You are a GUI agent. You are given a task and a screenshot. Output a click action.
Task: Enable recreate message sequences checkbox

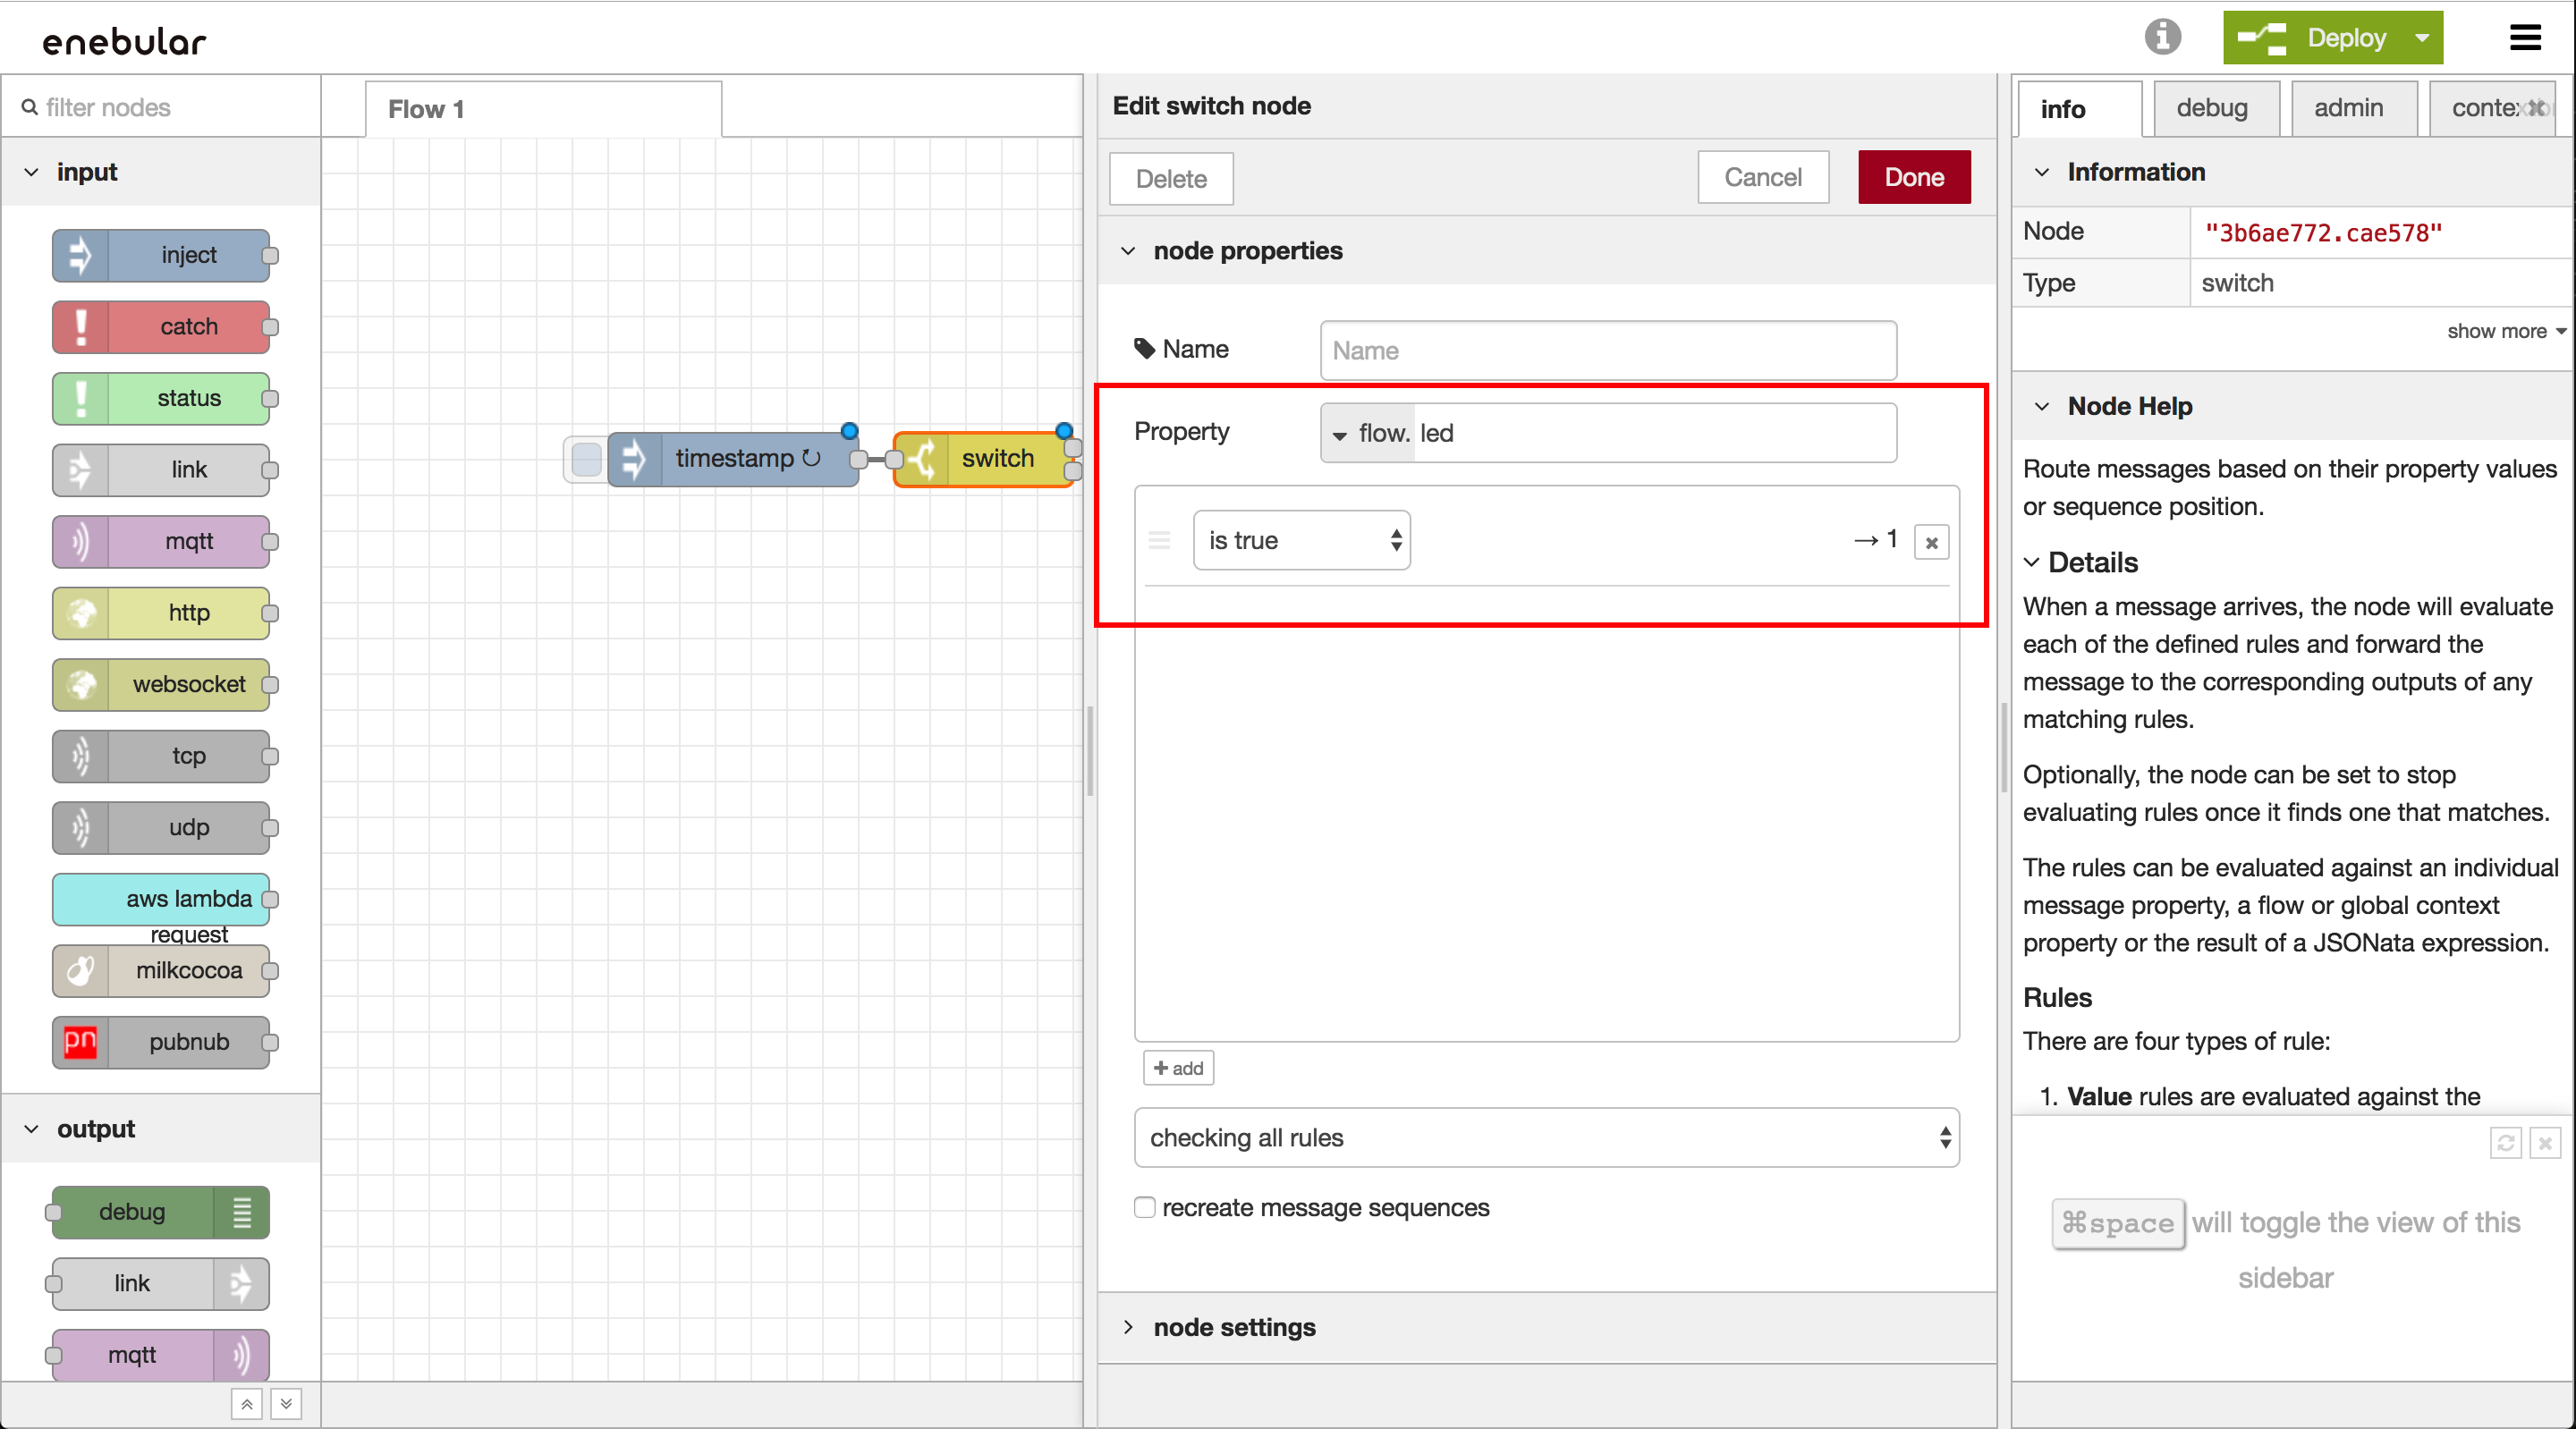click(x=1145, y=1207)
